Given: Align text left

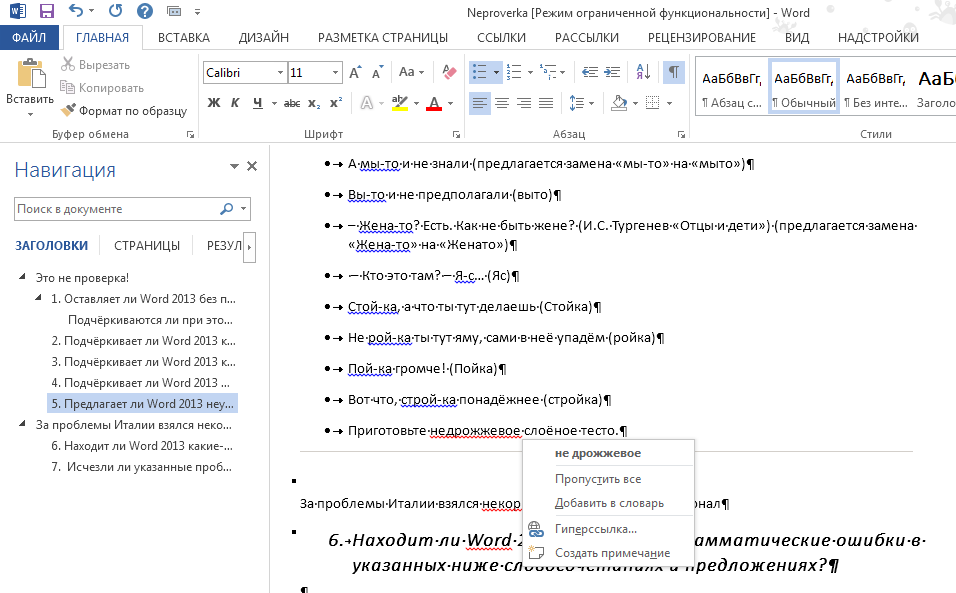Looking at the screenshot, I should click(480, 103).
